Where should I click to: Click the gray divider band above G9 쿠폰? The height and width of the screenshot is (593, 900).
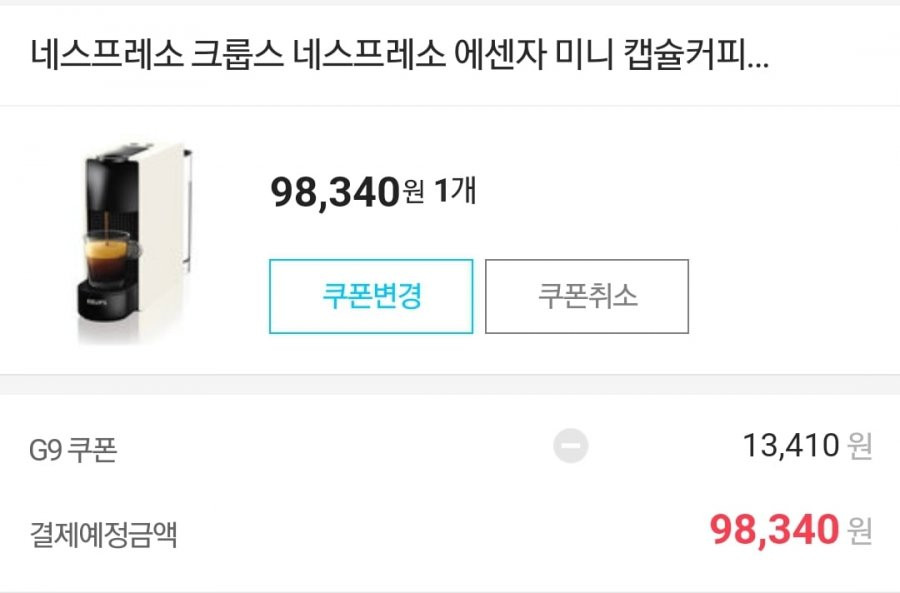coord(450,384)
